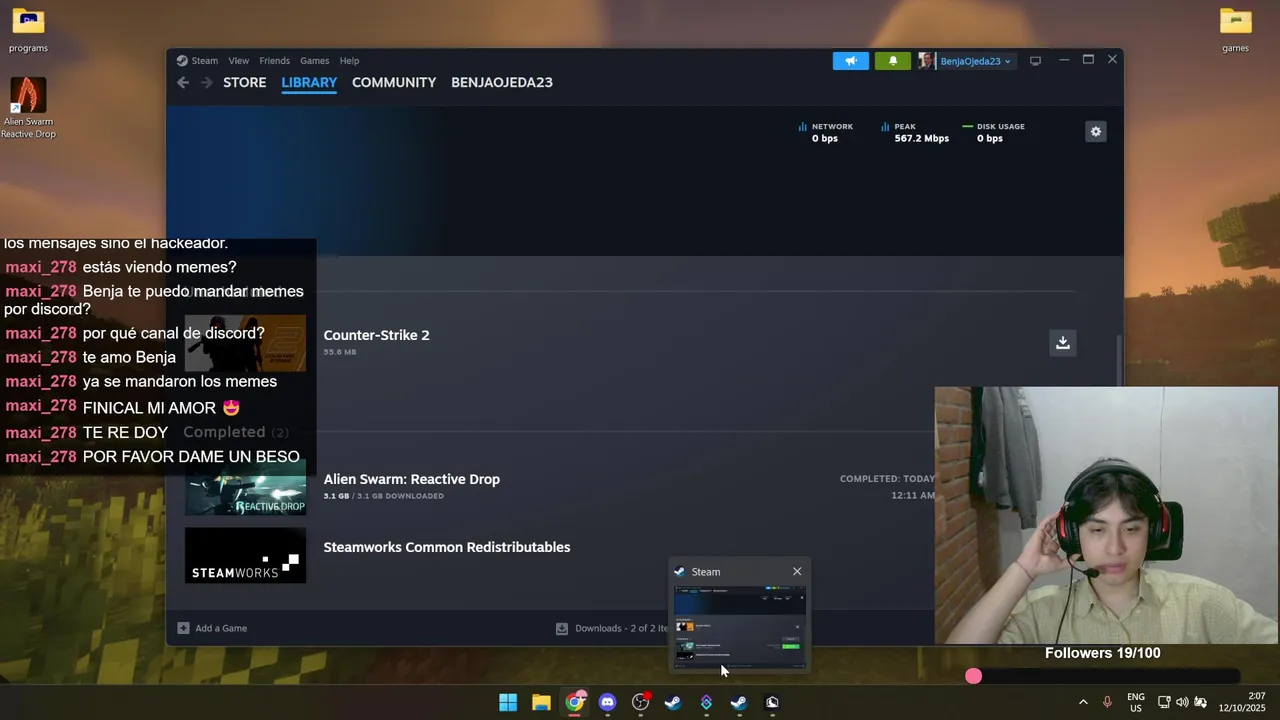Minimize the Steam window

[x=1064, y=60]
